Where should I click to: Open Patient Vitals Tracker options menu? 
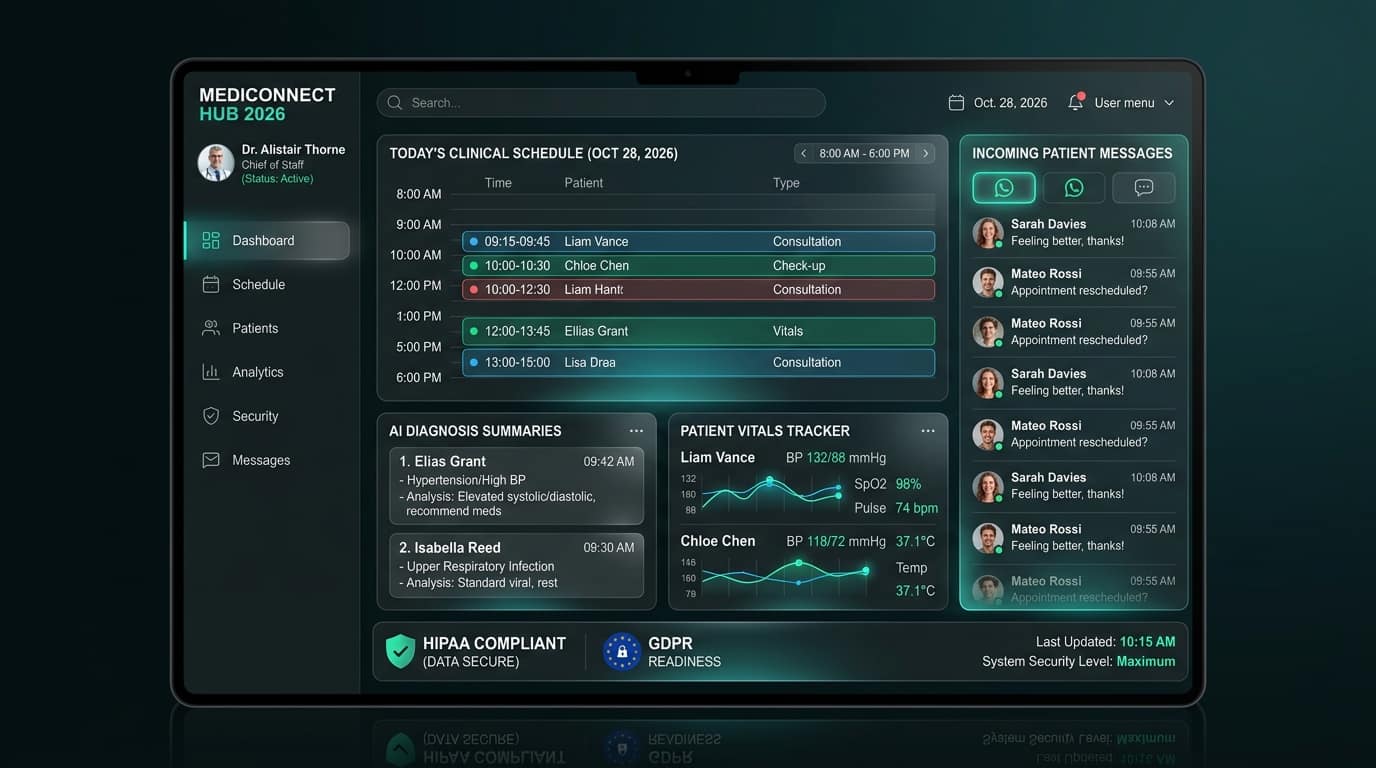click(928, 431)
